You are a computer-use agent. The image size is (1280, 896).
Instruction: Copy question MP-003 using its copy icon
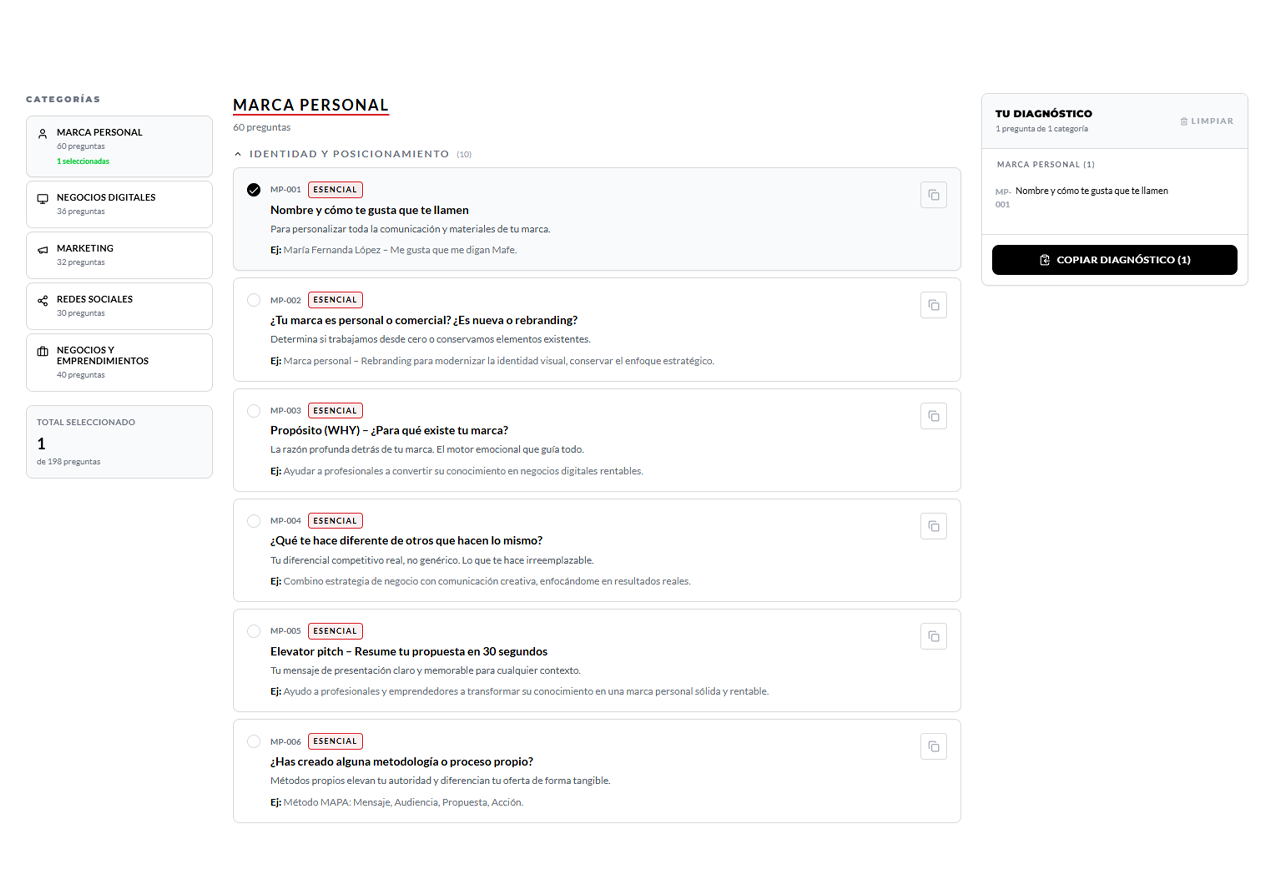[x=933, y=416]
